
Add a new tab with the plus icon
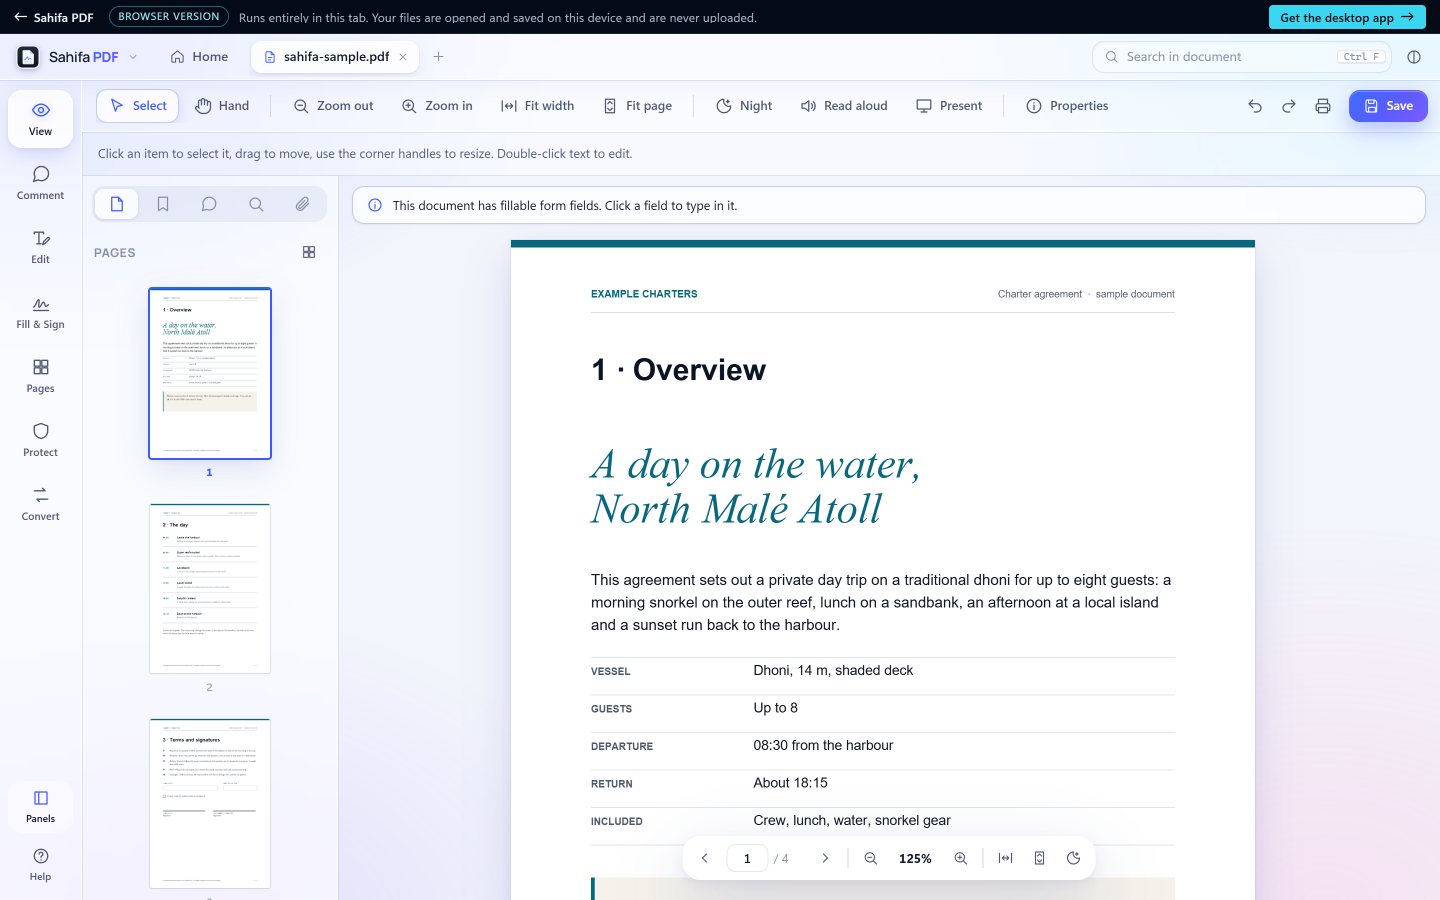click(x=438, y=57)
